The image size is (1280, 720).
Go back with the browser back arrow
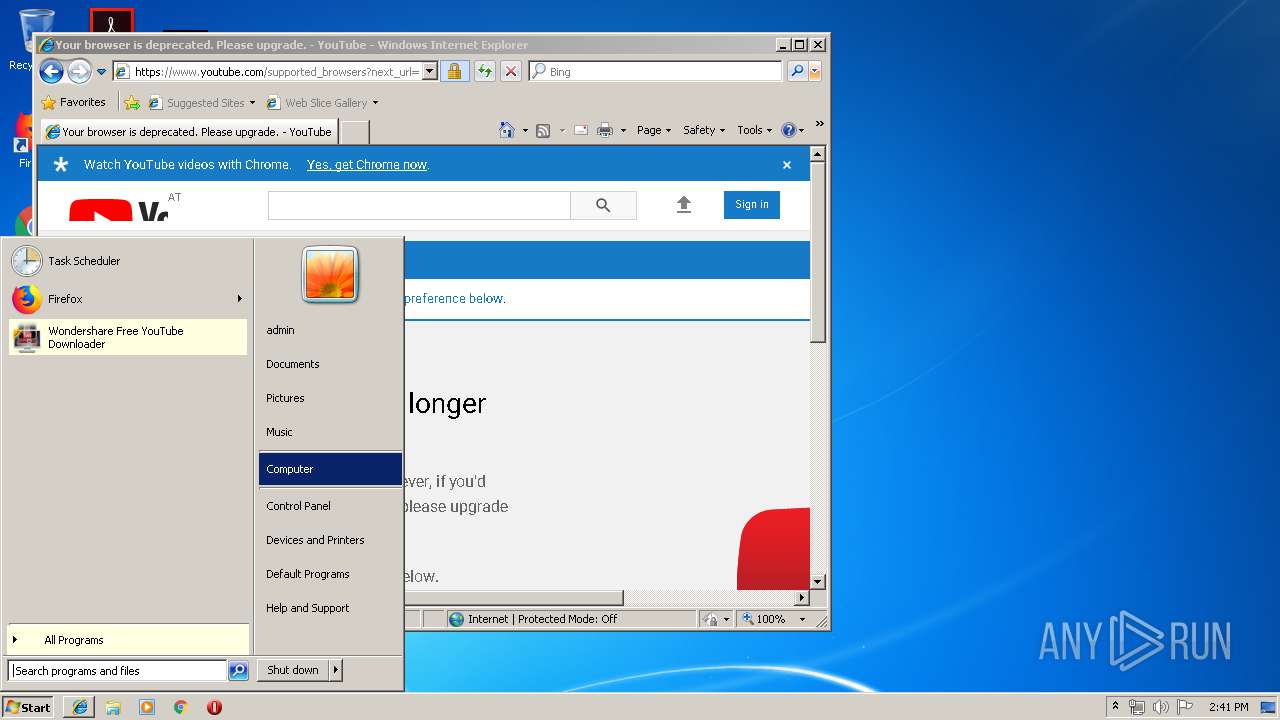coord(51,71)
